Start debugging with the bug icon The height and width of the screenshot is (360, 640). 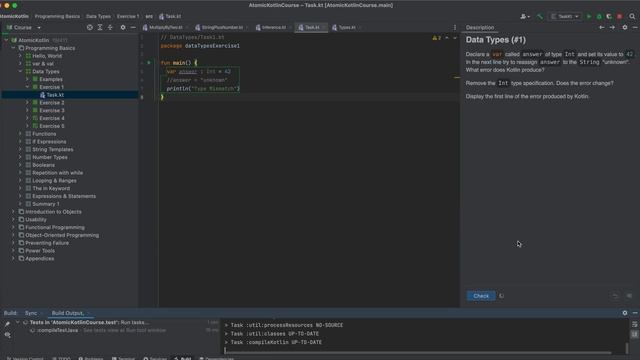click(599, 16)
